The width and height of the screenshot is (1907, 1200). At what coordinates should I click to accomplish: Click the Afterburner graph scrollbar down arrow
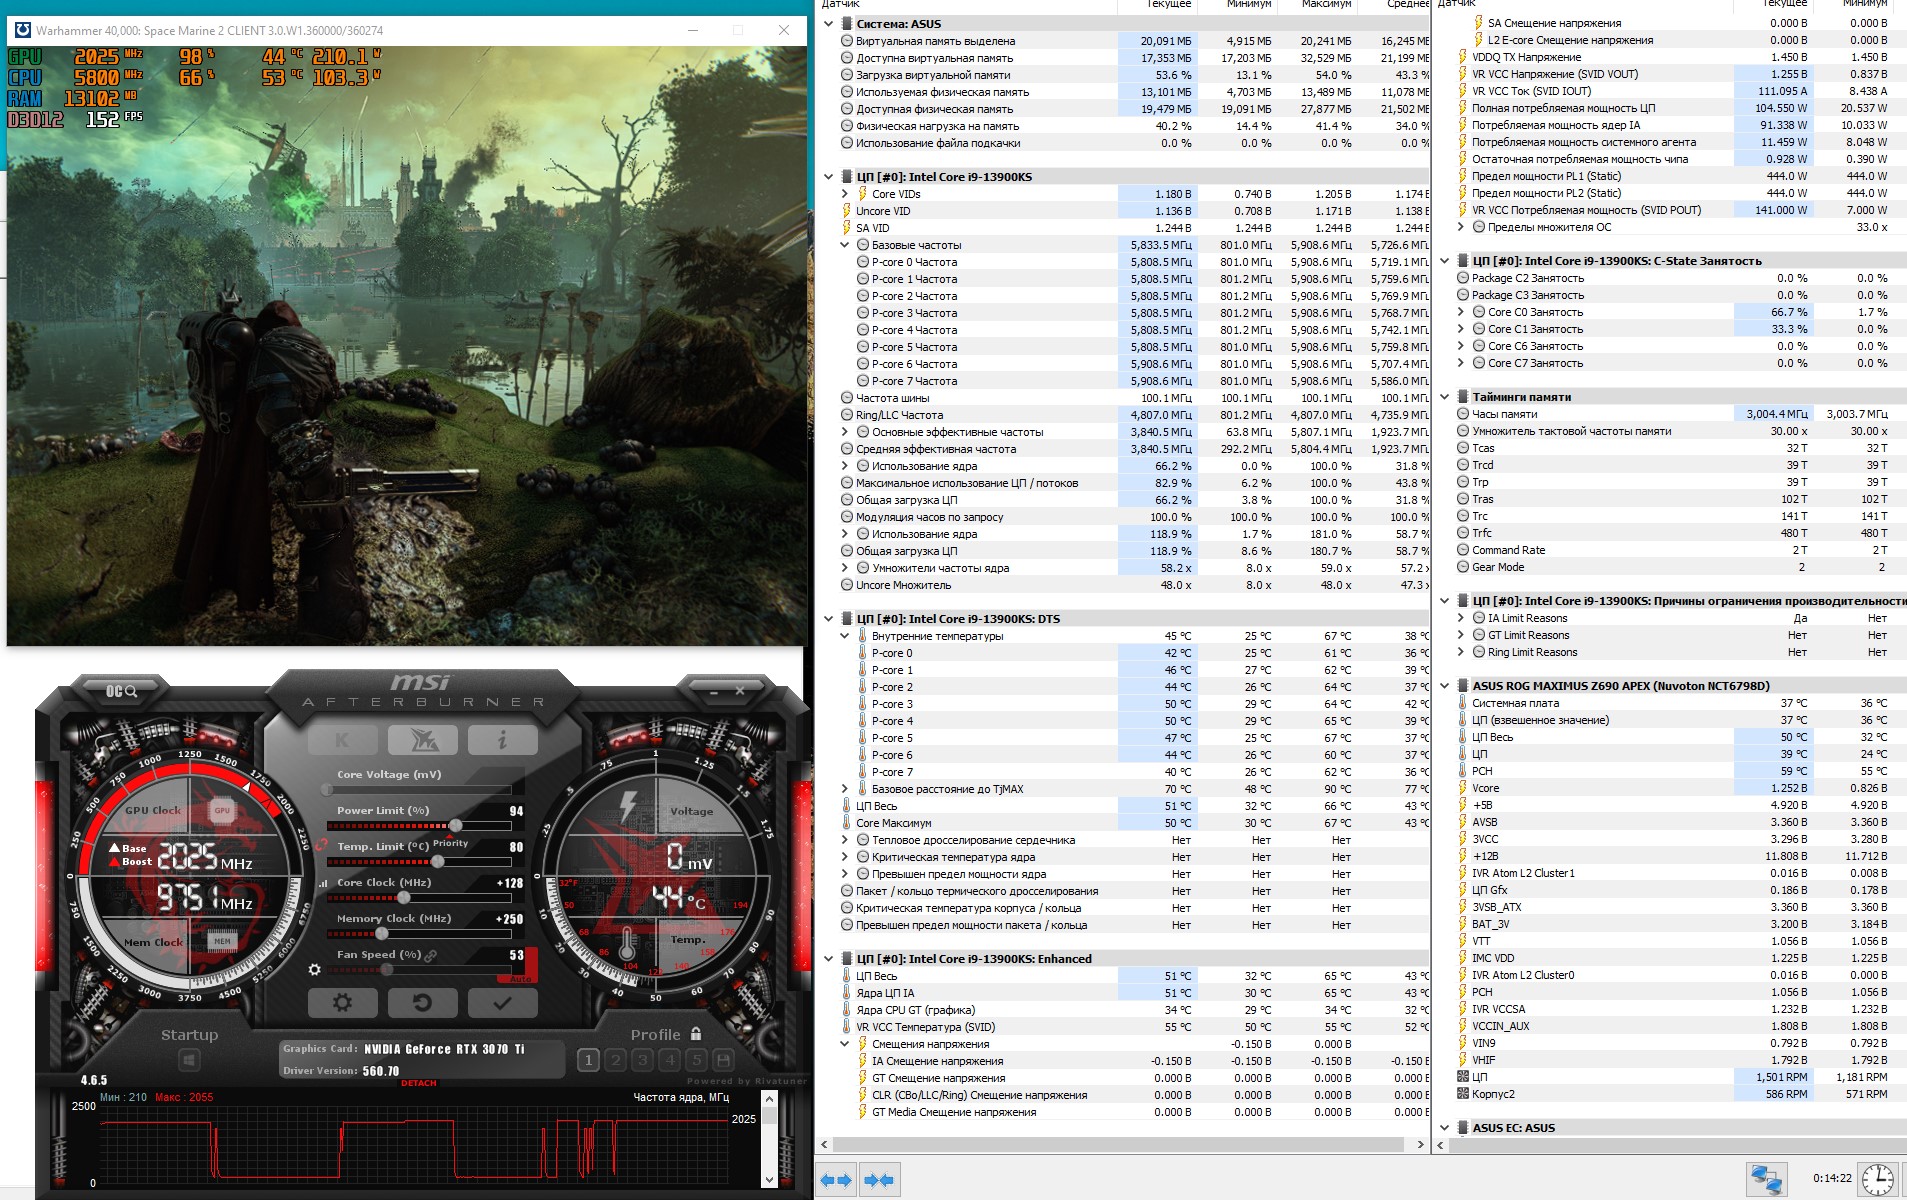pyautogui.click(x=769, y=1180)
